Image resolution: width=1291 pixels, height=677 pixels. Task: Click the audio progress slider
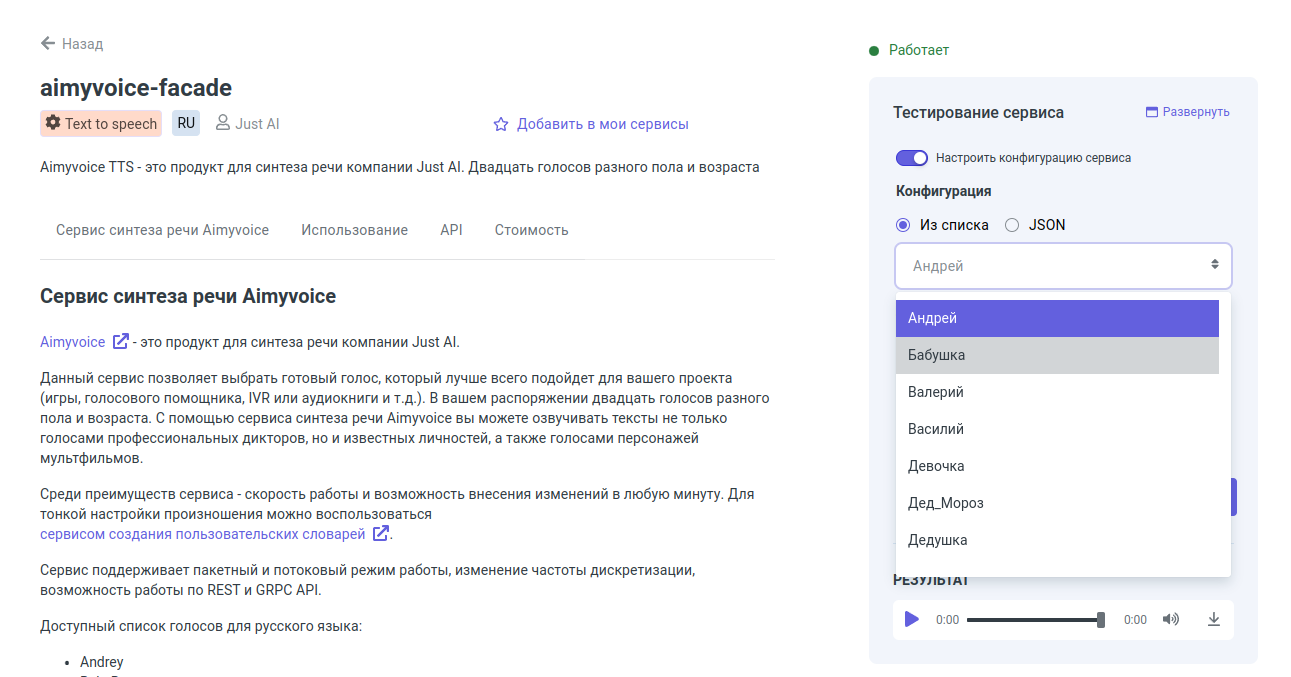[x=1034, y=620]
